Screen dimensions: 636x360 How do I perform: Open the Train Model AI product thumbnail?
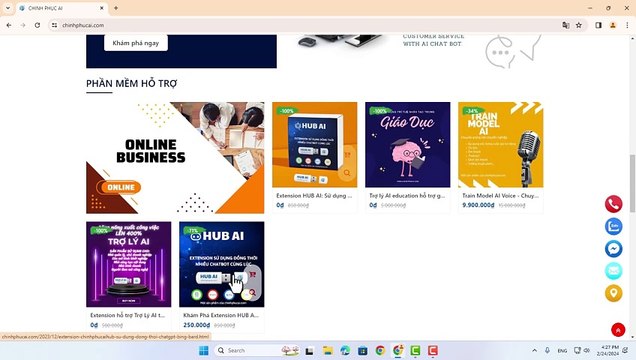(501, 145)
